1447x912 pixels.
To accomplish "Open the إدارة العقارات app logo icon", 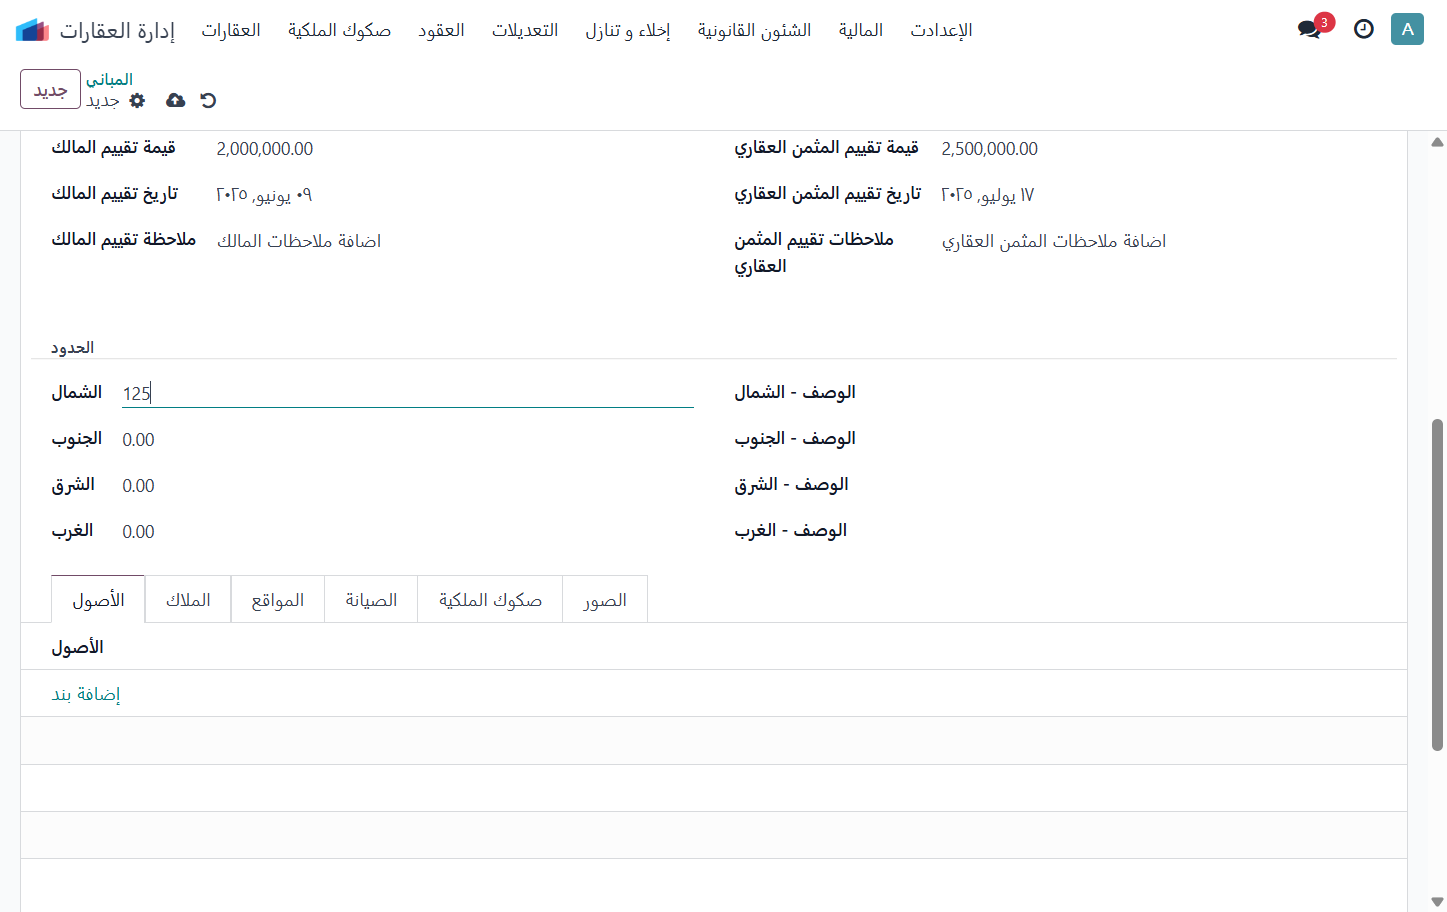I will pyautogui.click(x=33, y=30).
